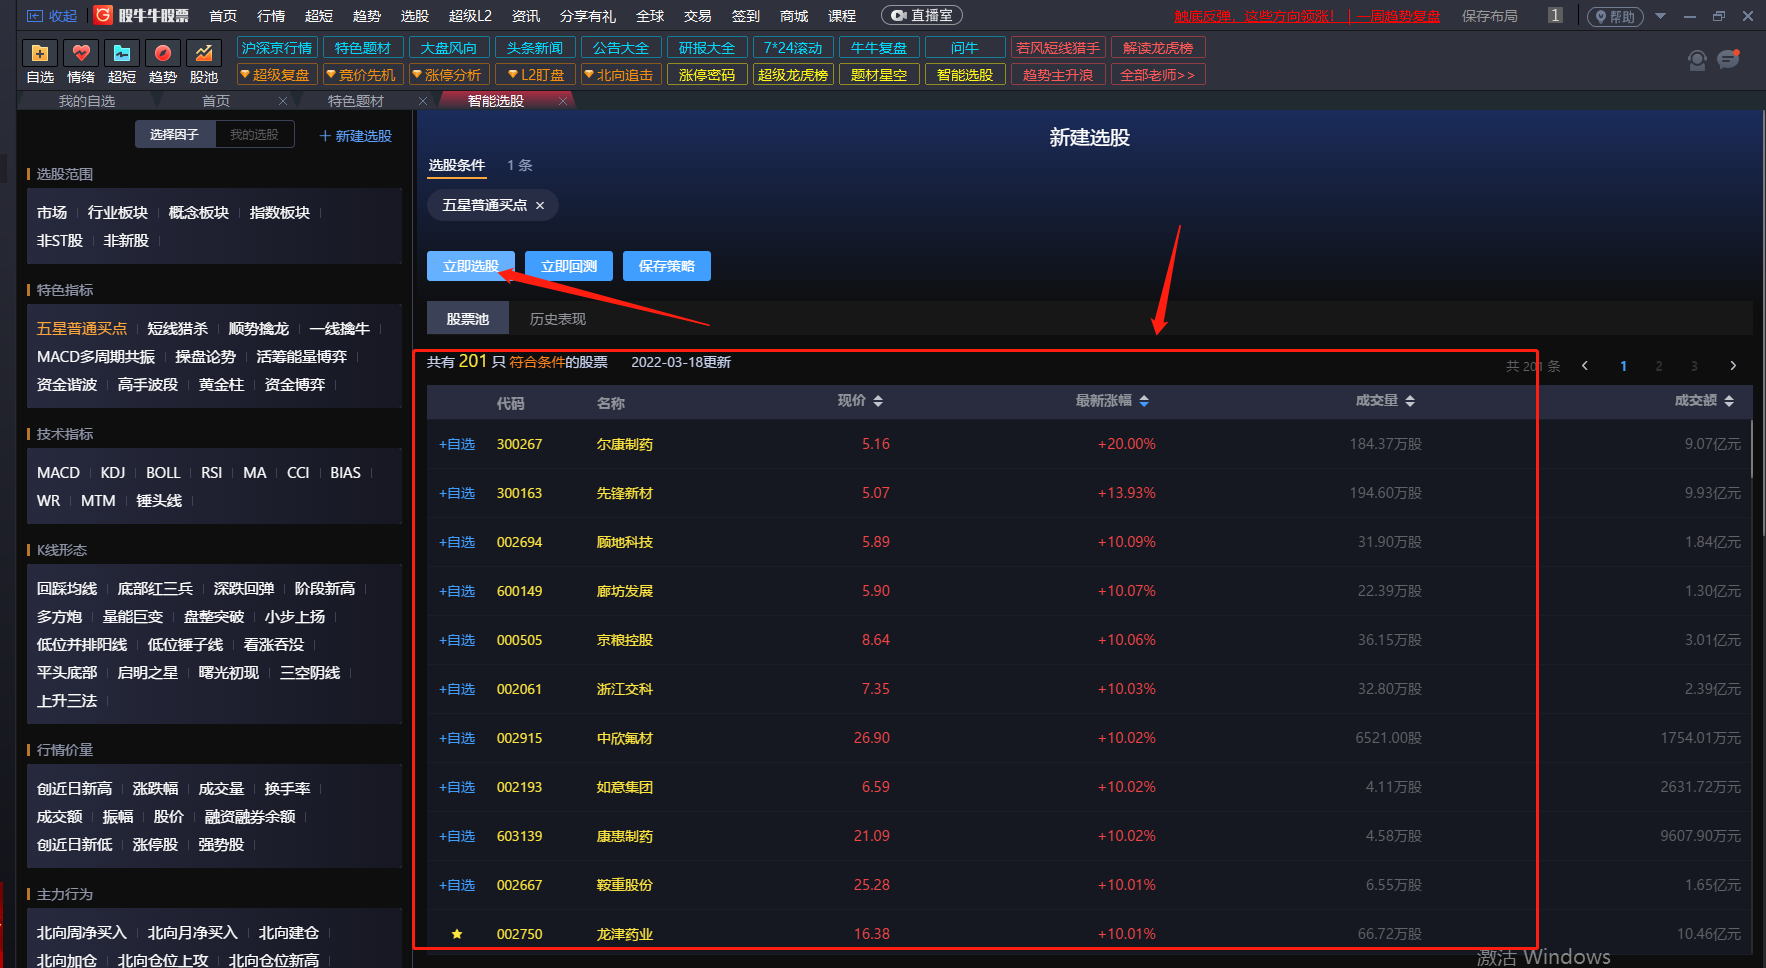
Task: Click the 股牛牛股票 app logo
Action: pos(141,16)
